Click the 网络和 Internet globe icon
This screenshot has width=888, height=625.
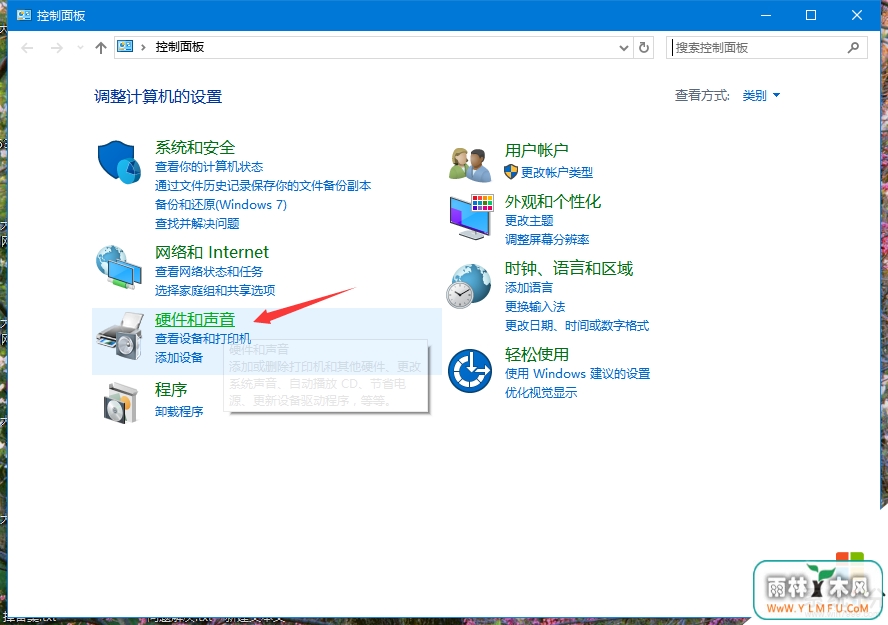point(119,267)
